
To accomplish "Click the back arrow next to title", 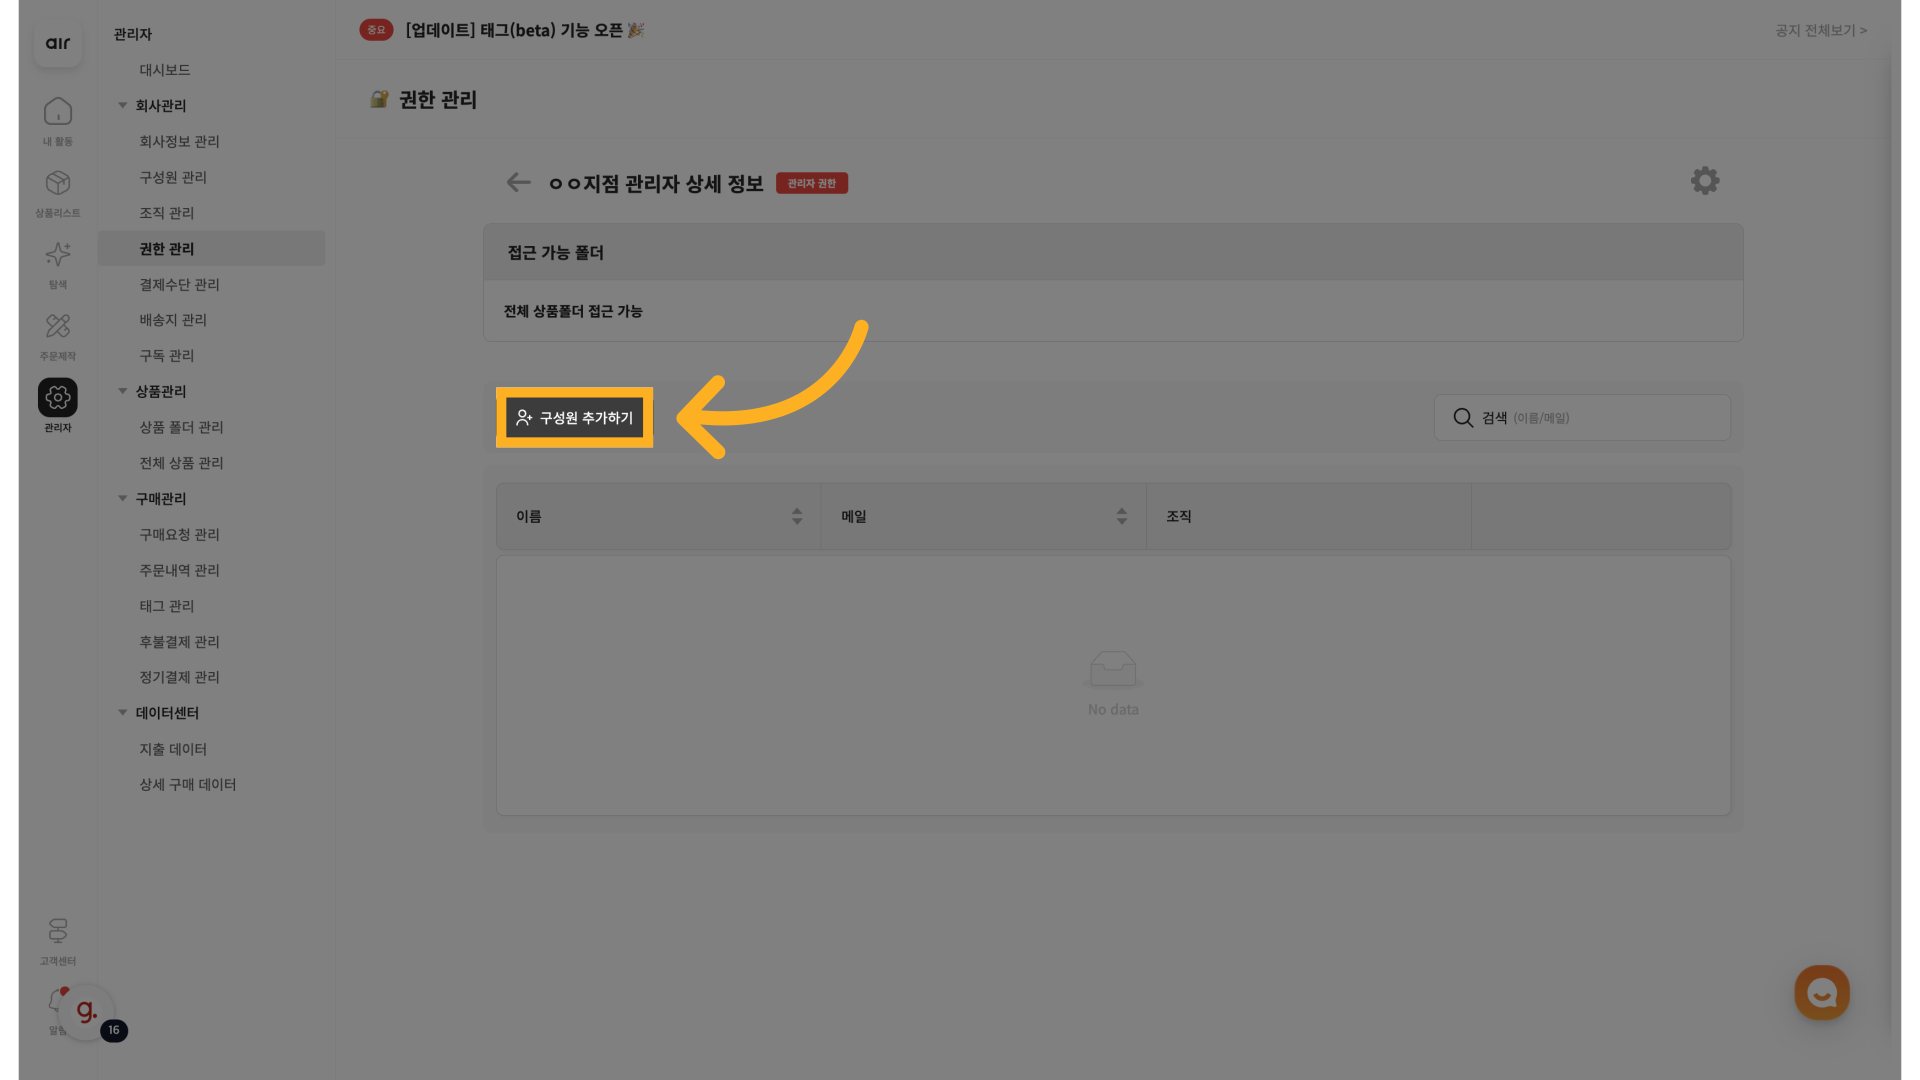I will pos(518,182).
